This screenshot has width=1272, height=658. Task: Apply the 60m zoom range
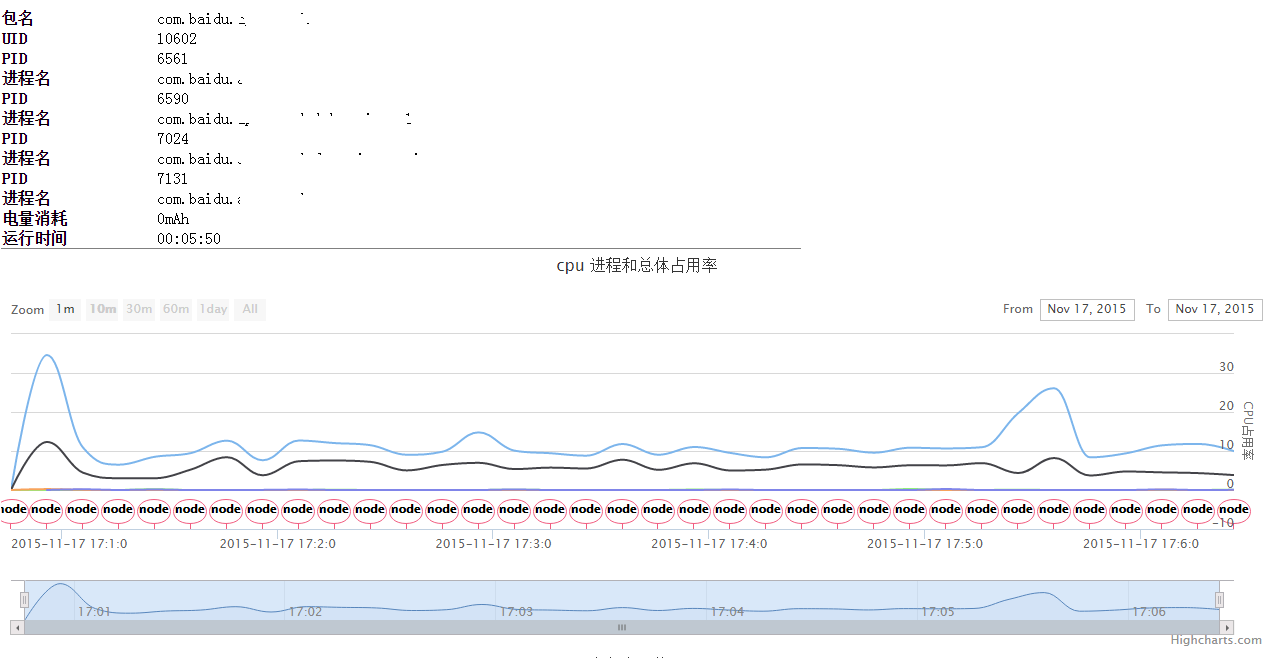(x=175, y=309)
